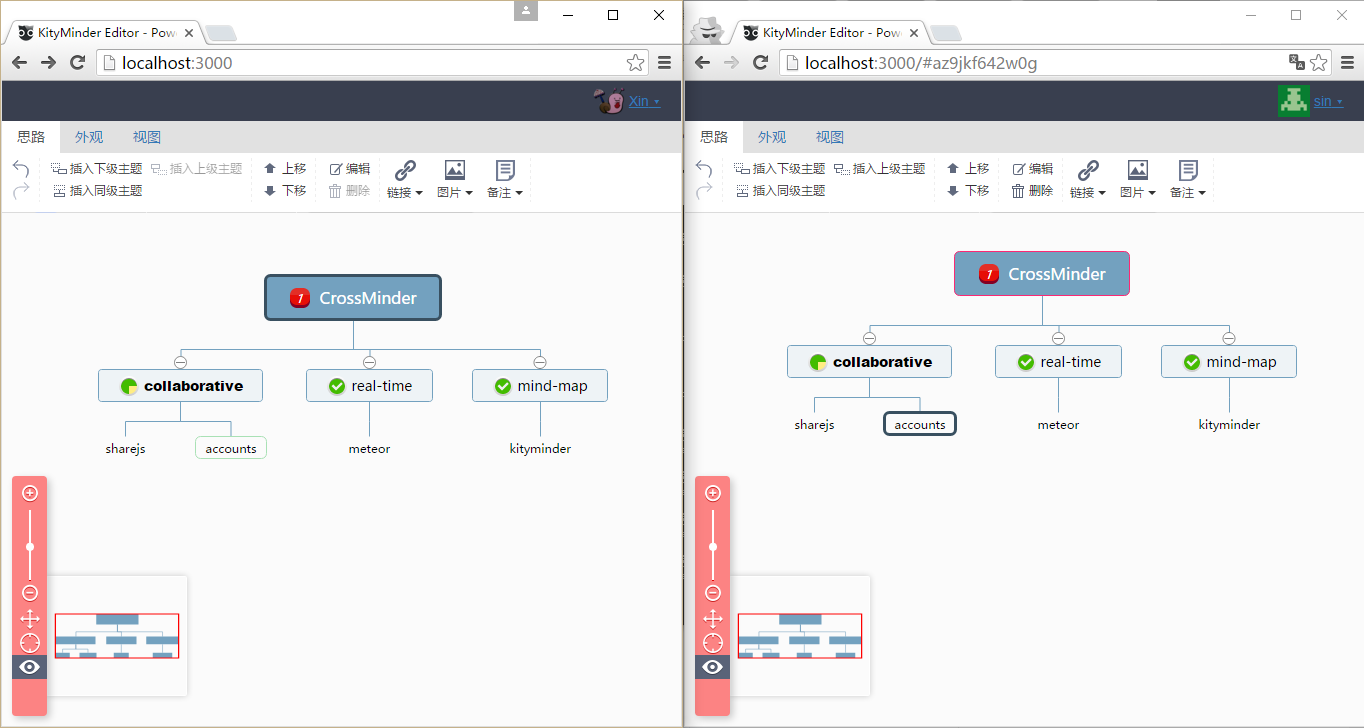Collapse collaborative branch in left window
This screenshot has width=1364, height=728.
click(181, 362)
